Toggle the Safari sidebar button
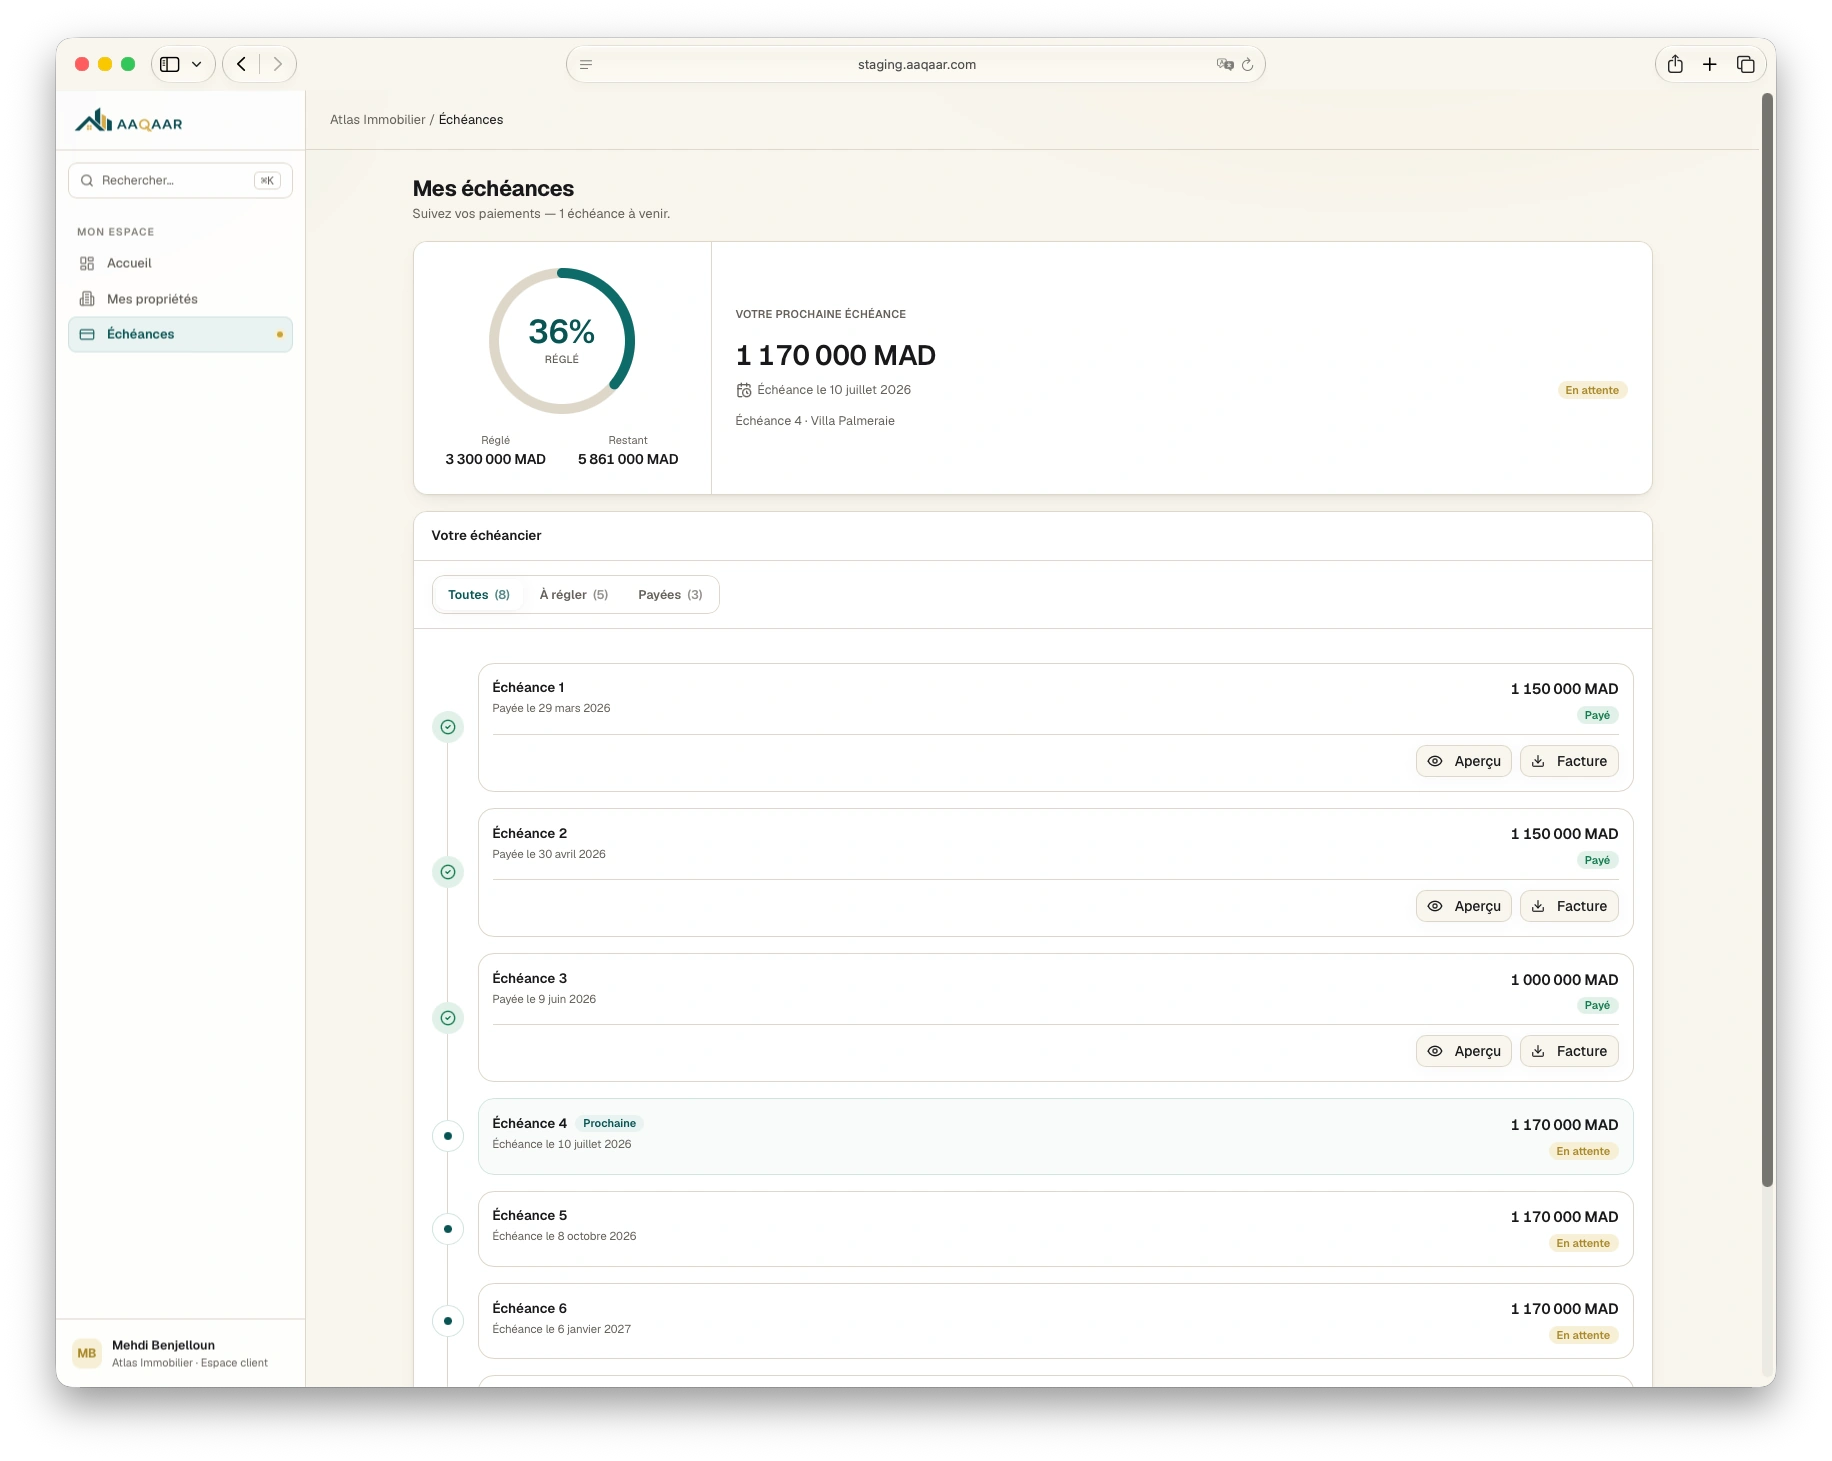The height and width of the screenshot is (1461, 1832). [x=170, y=64]
